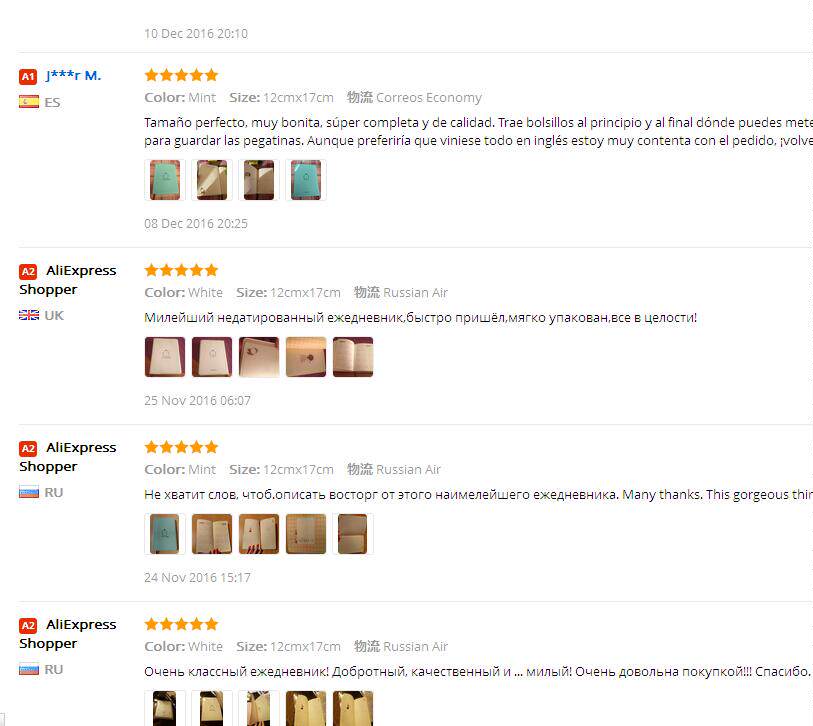Image resolution: width=813 pixels, height=726 pixels.
Task: Click the A2 badge of the bottom reviewer
Action: pos(28,625)
